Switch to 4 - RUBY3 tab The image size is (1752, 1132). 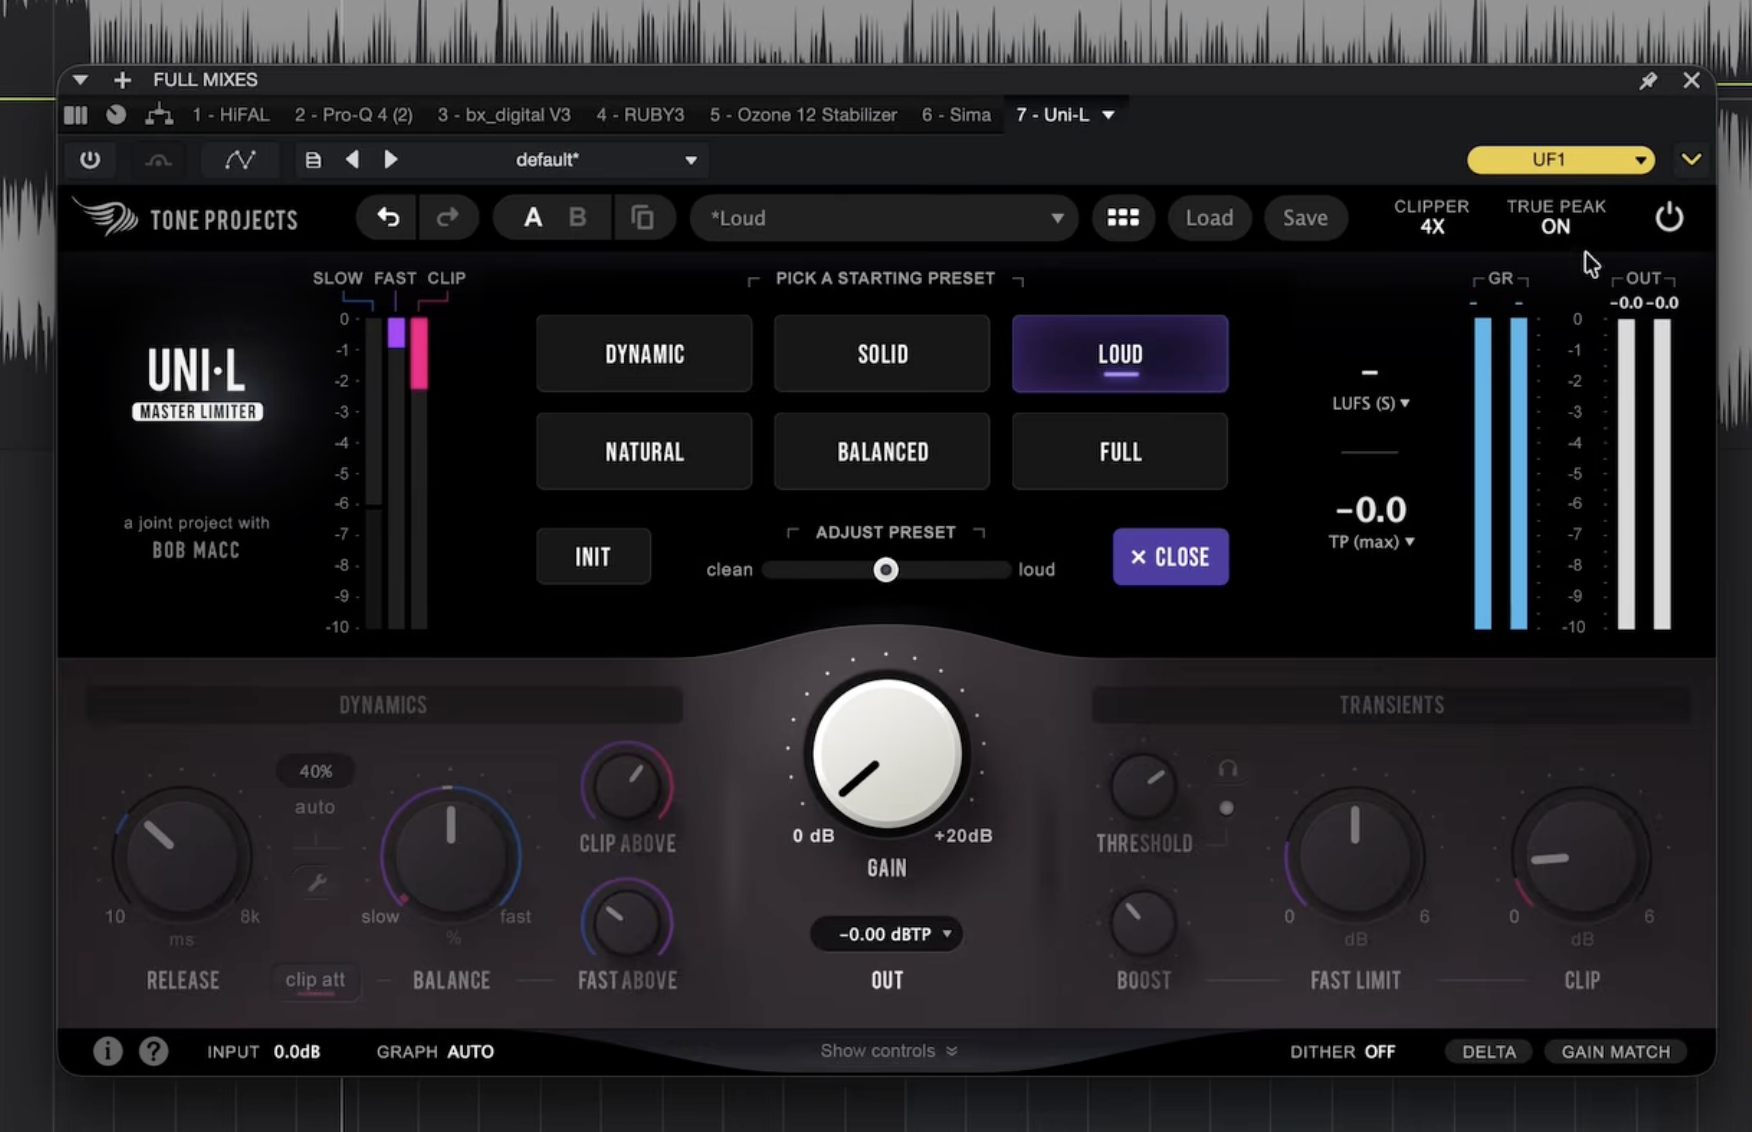(640, 115)
